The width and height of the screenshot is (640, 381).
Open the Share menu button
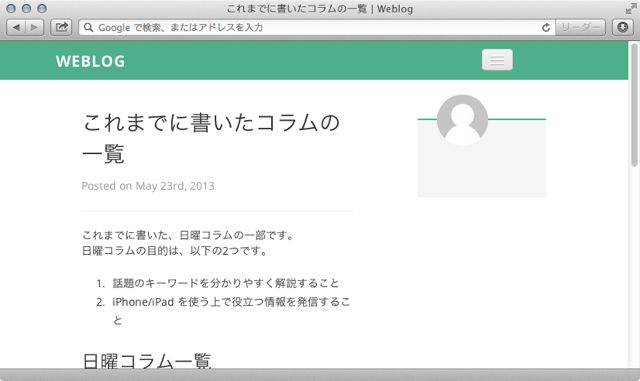[x=61, y=27]
